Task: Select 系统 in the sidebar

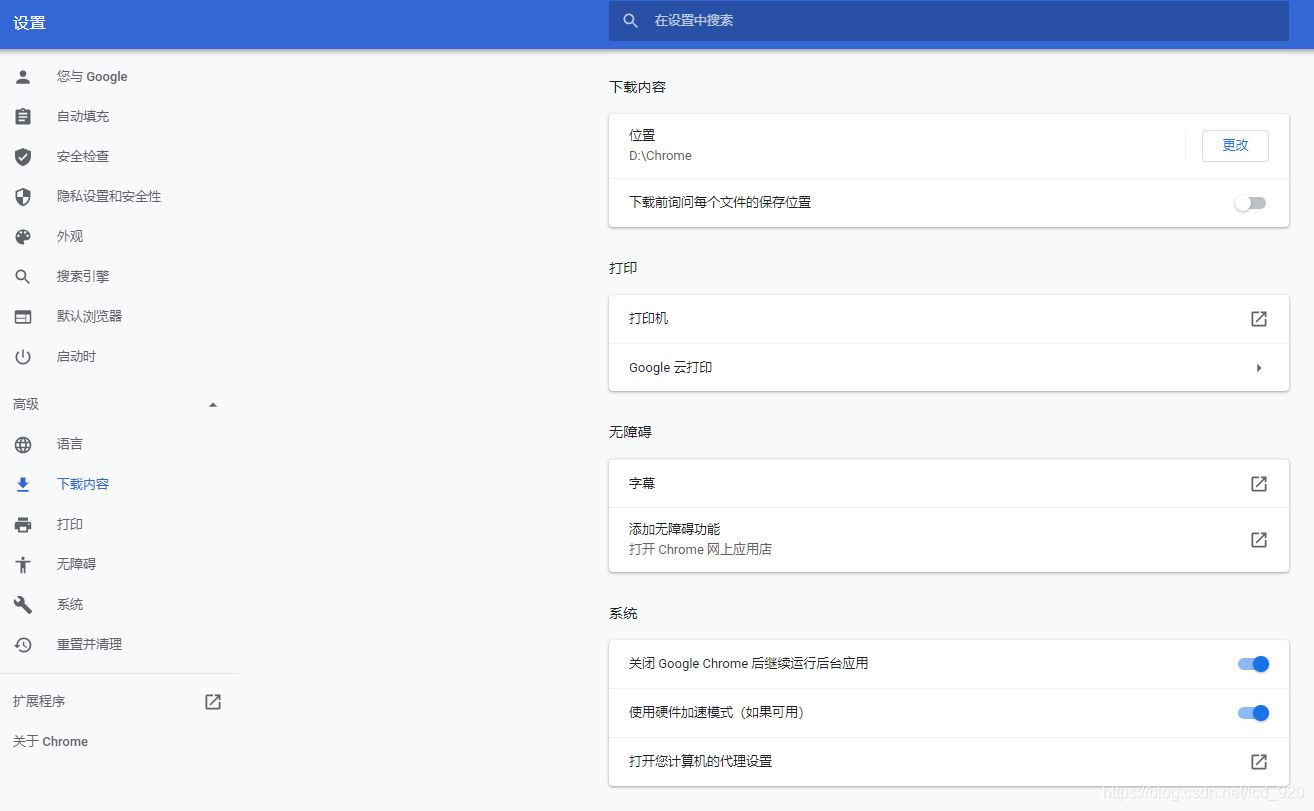Action: pos(70,605)
